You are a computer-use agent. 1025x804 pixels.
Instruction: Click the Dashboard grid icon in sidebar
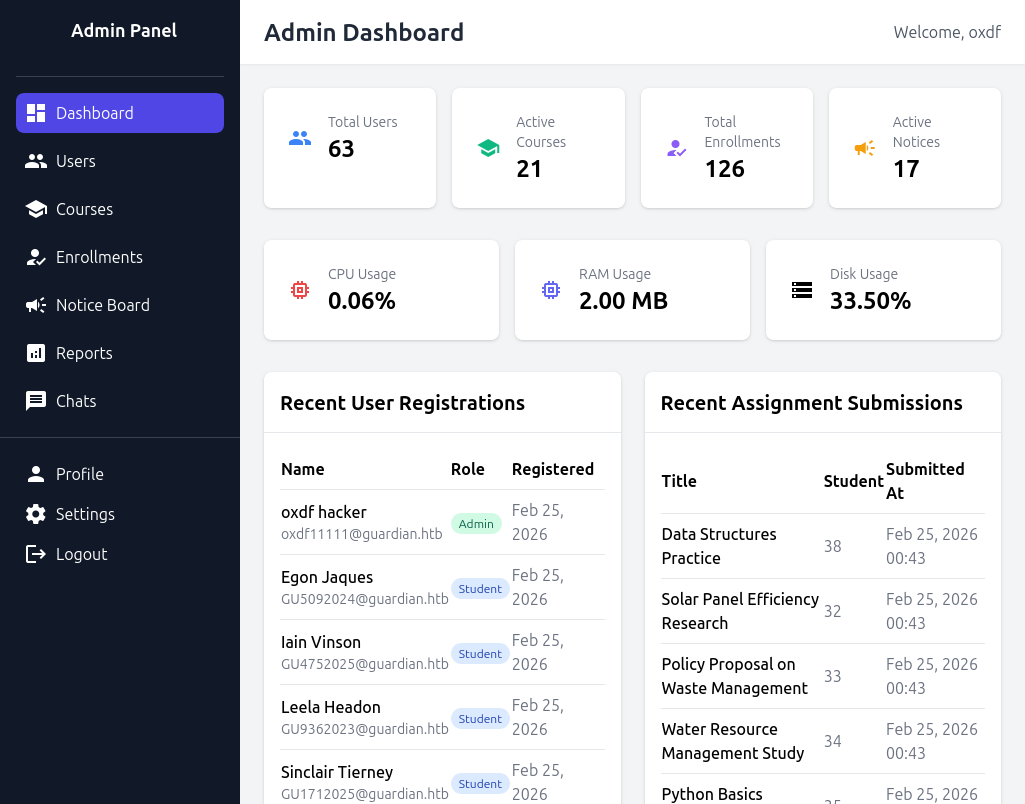pos(36,113)
